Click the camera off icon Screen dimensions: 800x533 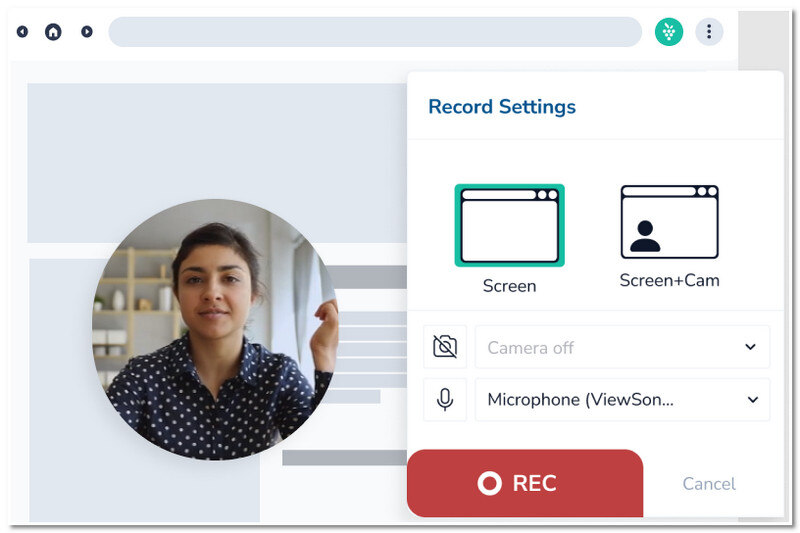445,347
